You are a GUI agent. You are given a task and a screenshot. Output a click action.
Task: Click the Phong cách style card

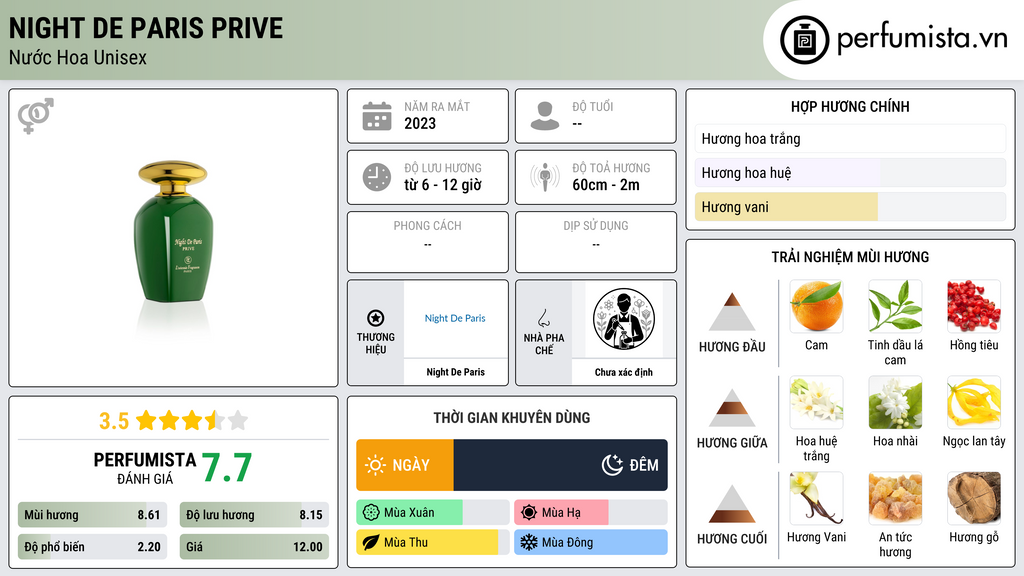point(428,242)
